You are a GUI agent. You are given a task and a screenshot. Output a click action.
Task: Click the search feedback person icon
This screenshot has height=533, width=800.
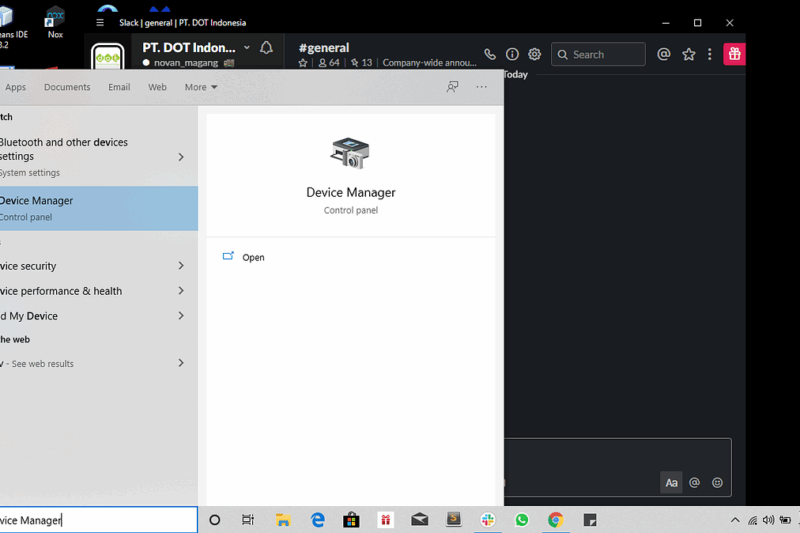coord(452,87)
